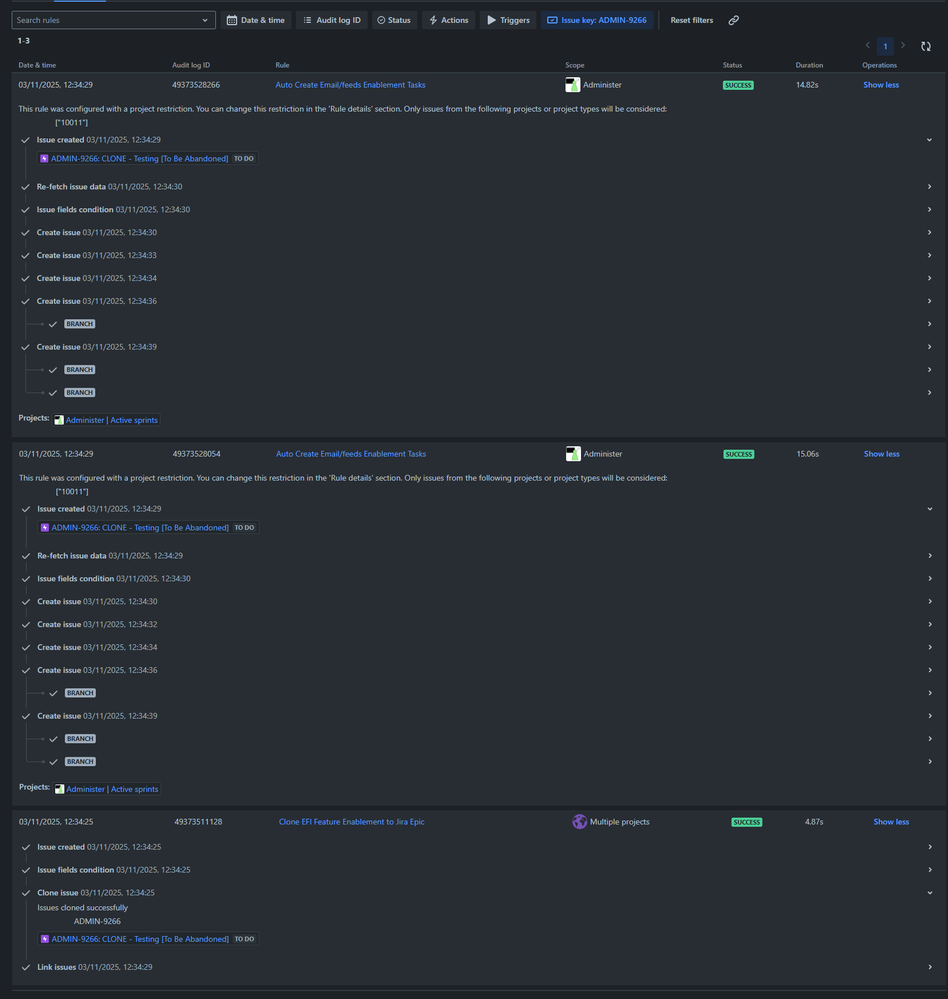Open the Status filter
Viewport: 948px width, 999px height.
394,19
